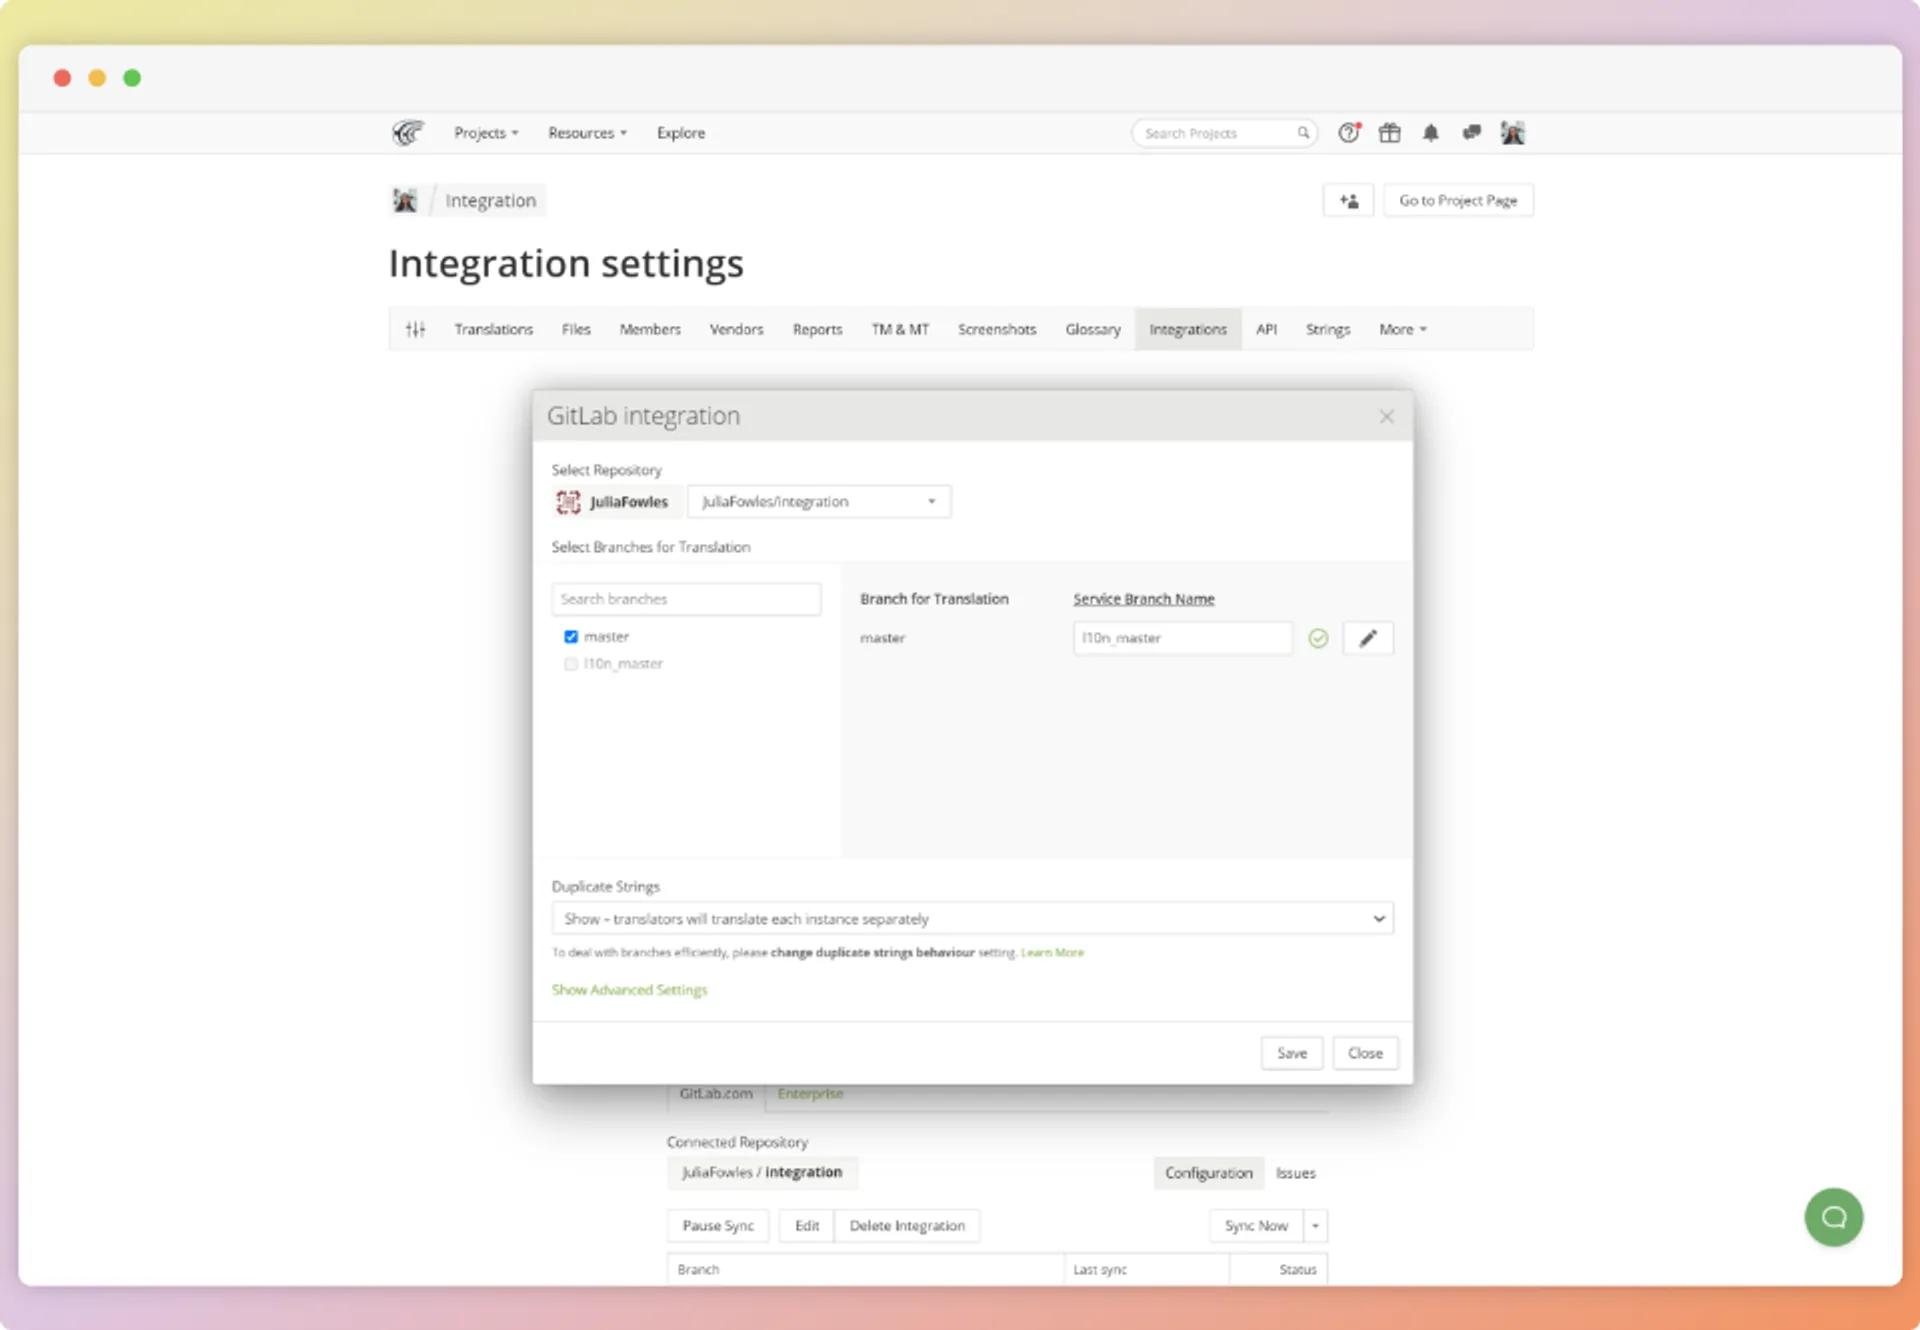The image size is (1920, 1330).
Task: Click the search magnifier icon
Action: click(1303, 133)
